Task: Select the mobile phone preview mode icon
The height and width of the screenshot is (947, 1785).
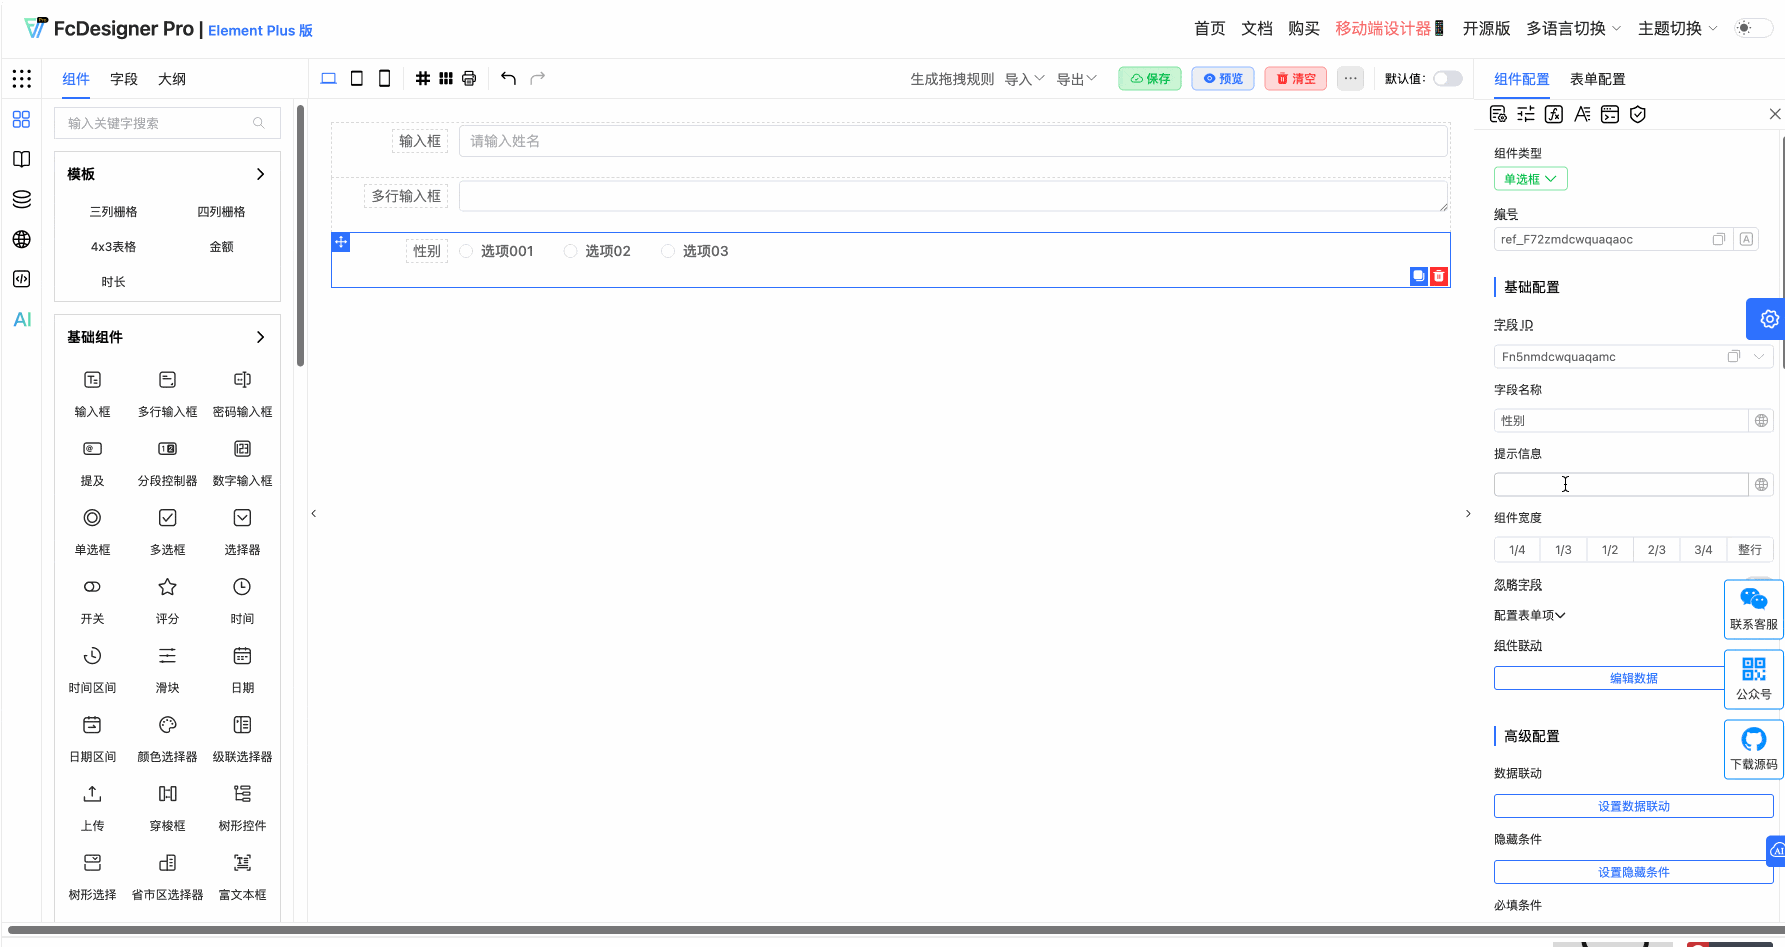Action: (384, 78)
